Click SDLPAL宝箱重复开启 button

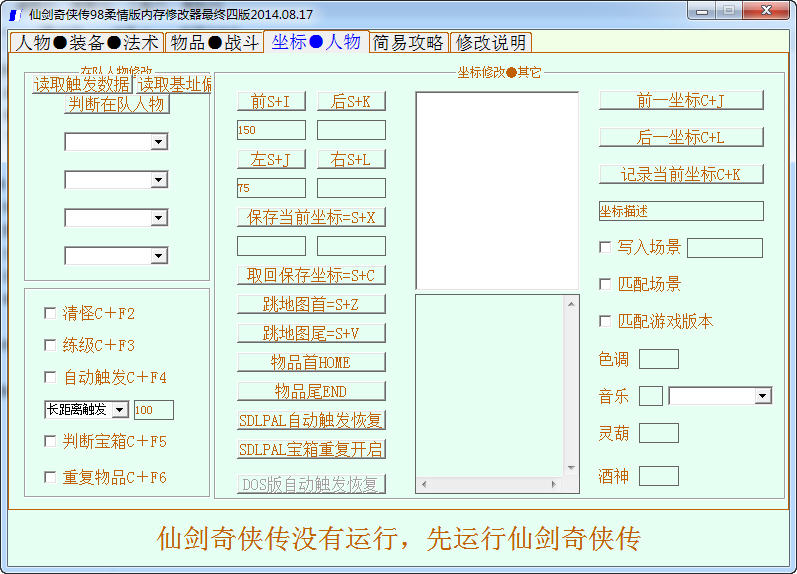[311, 449]
